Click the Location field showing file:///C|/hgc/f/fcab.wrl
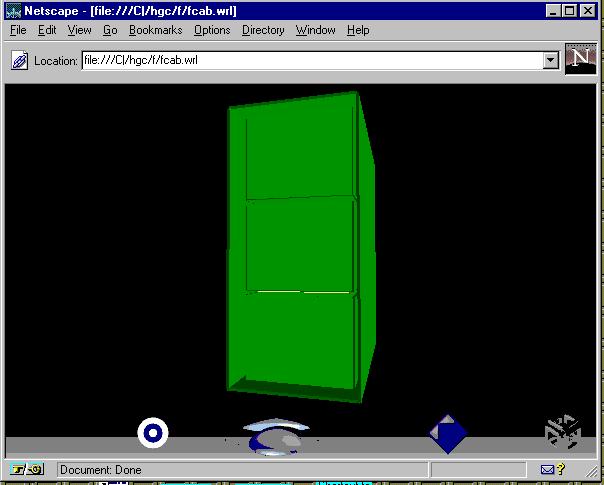604x485 pixels. tap(312, 60)
